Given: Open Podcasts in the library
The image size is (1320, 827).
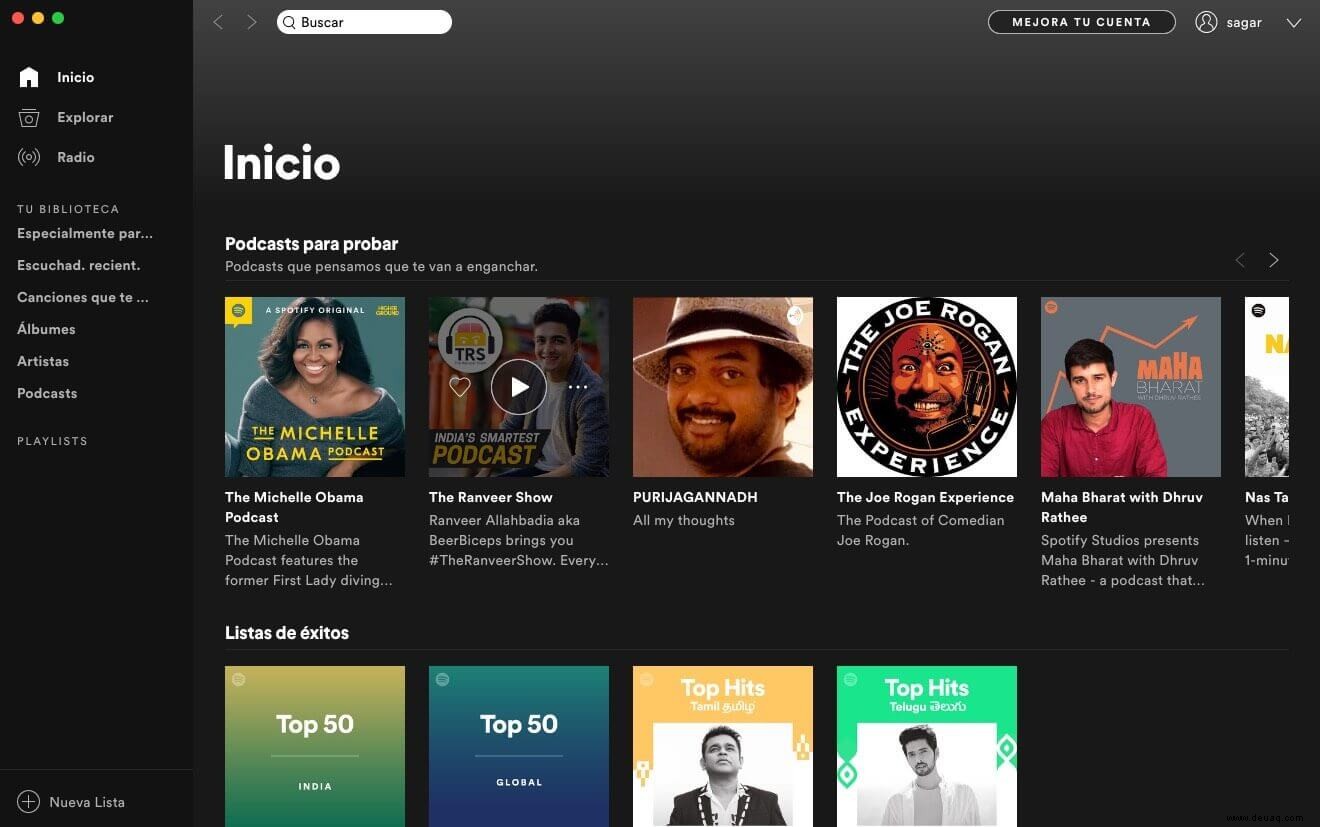Looking at the screenshot, I should pyautogui.click(x=47, y=393).
